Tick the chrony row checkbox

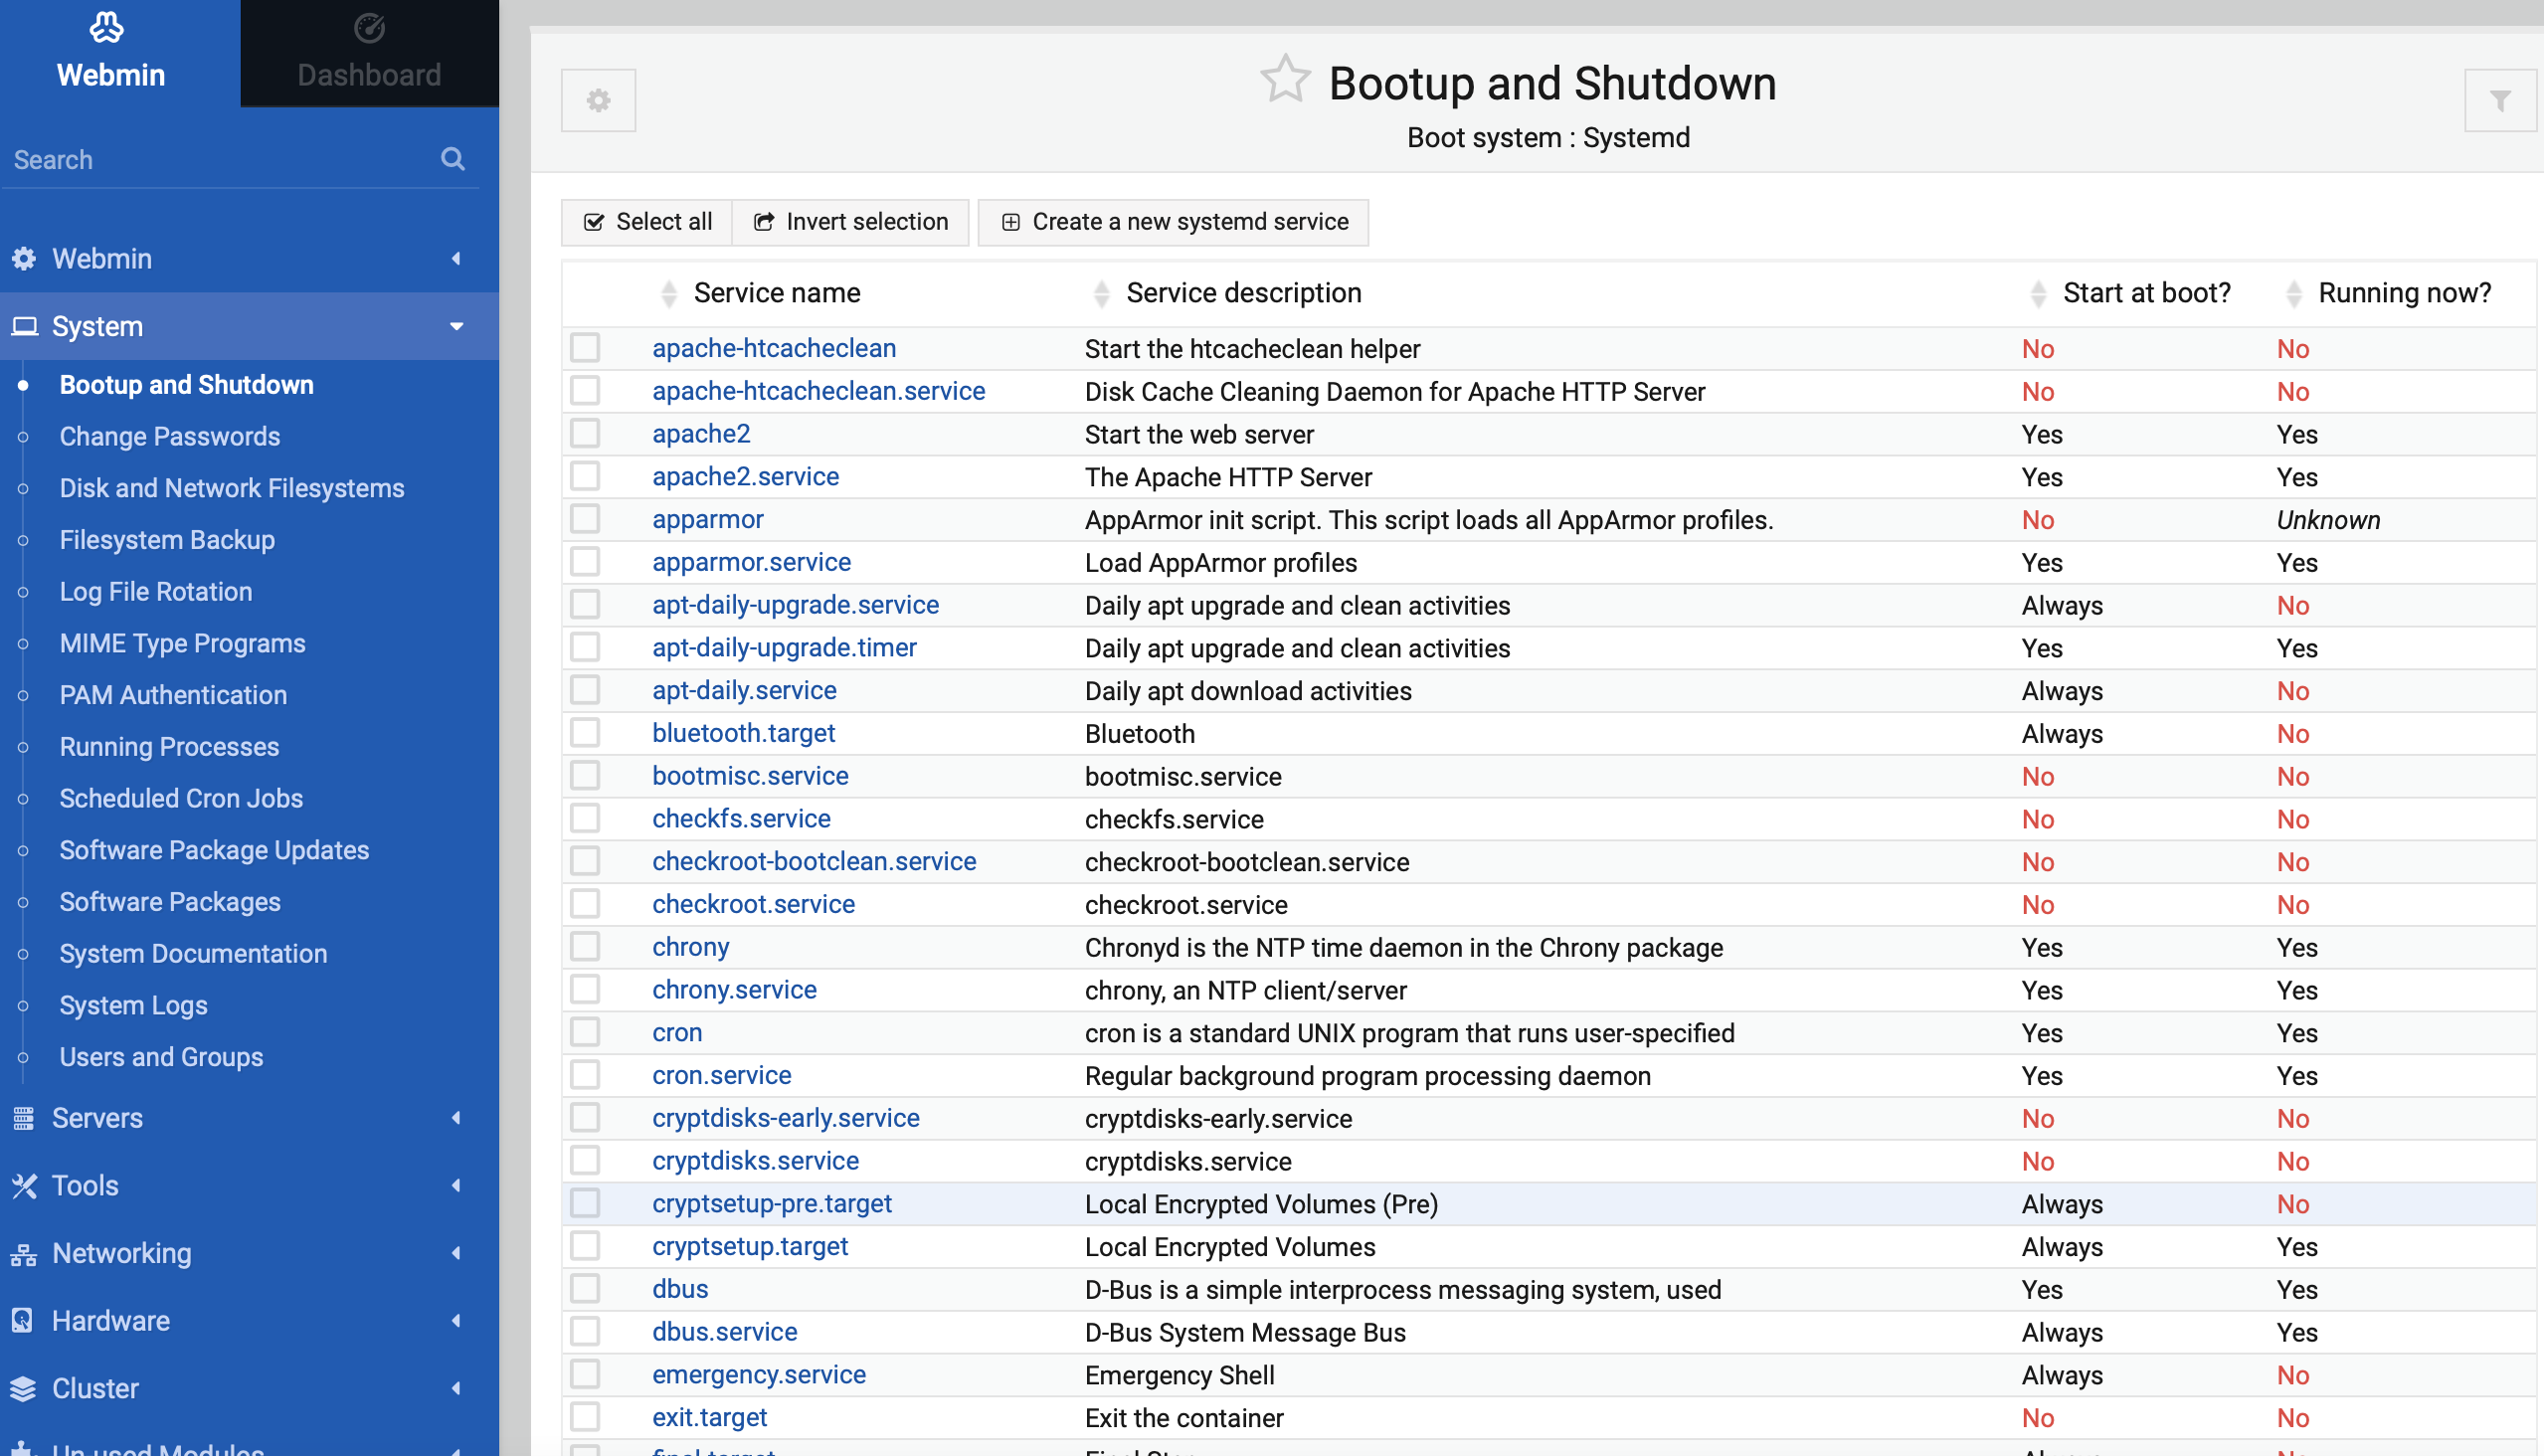[585, 947]
